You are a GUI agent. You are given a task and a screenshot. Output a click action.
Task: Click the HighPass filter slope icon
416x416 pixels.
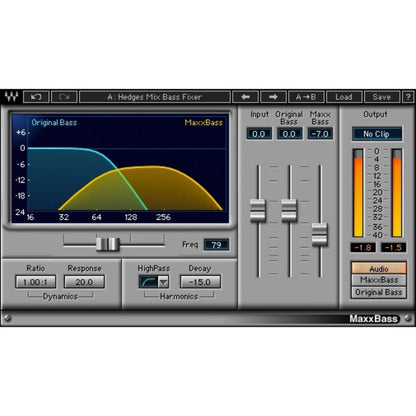[x=149, y=282]
